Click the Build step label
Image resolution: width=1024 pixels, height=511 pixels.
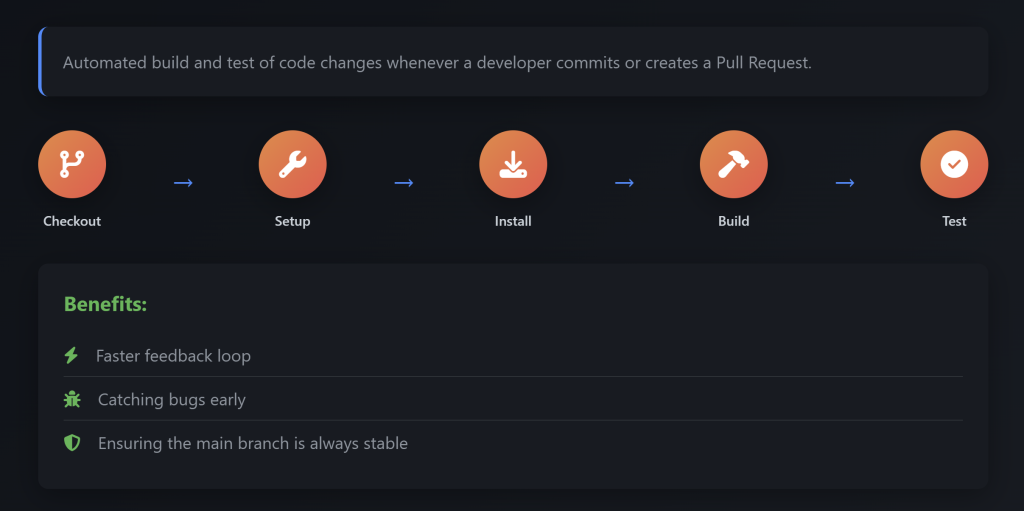[733, 221]
